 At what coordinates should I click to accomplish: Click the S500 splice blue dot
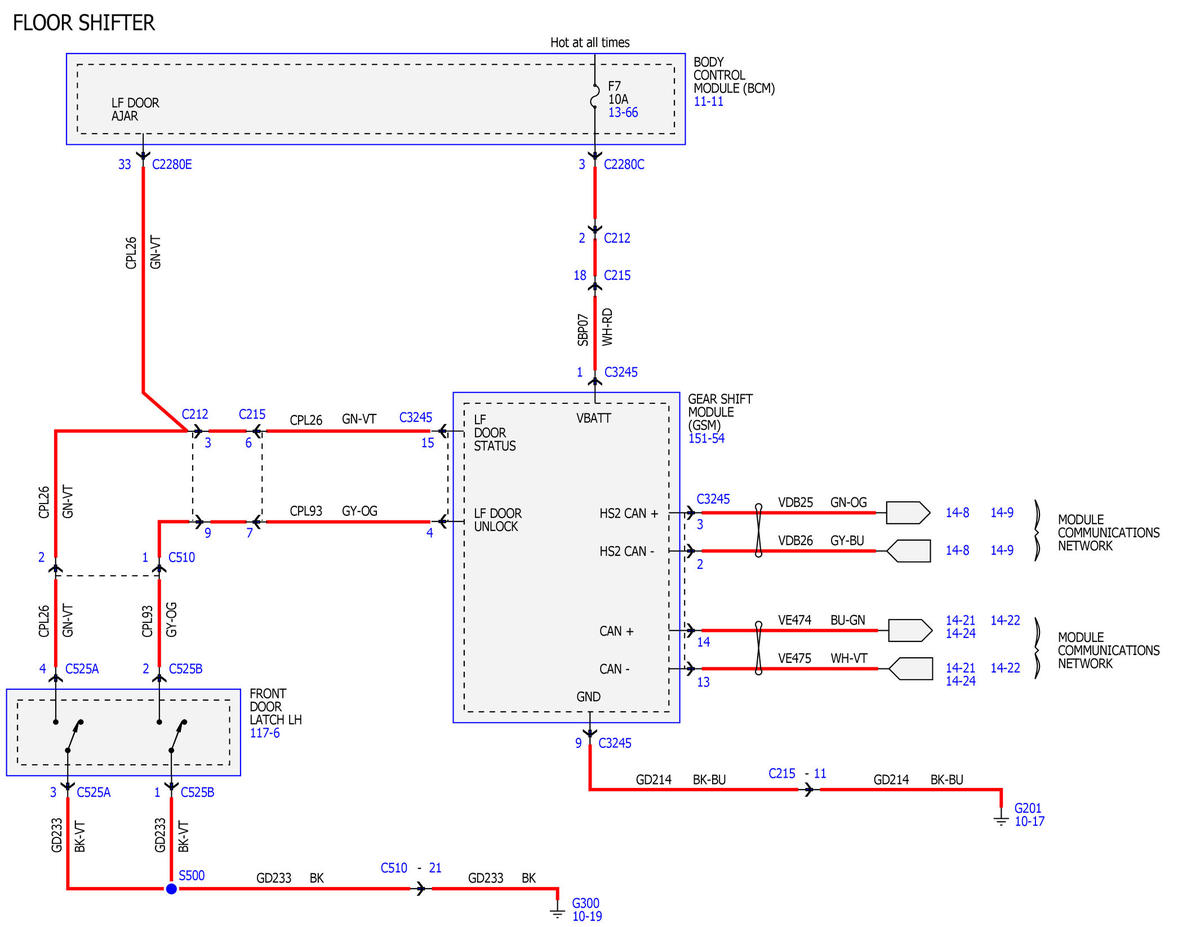click(171, 888)
